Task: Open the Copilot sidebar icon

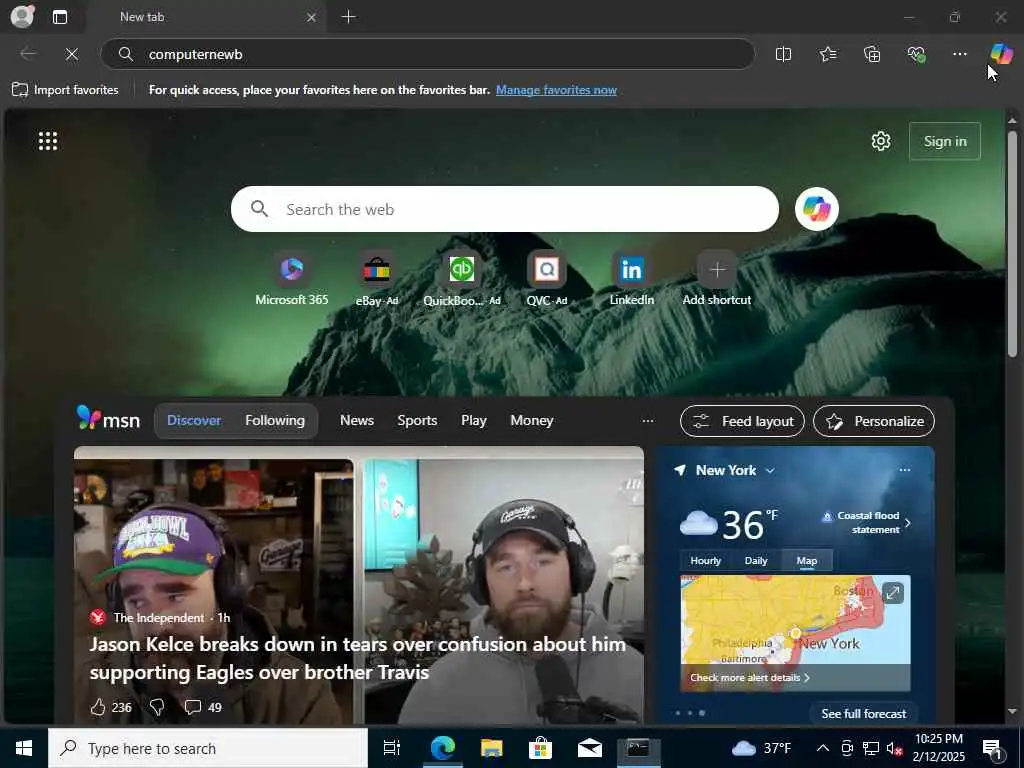Action: [x=1001, y=54]
